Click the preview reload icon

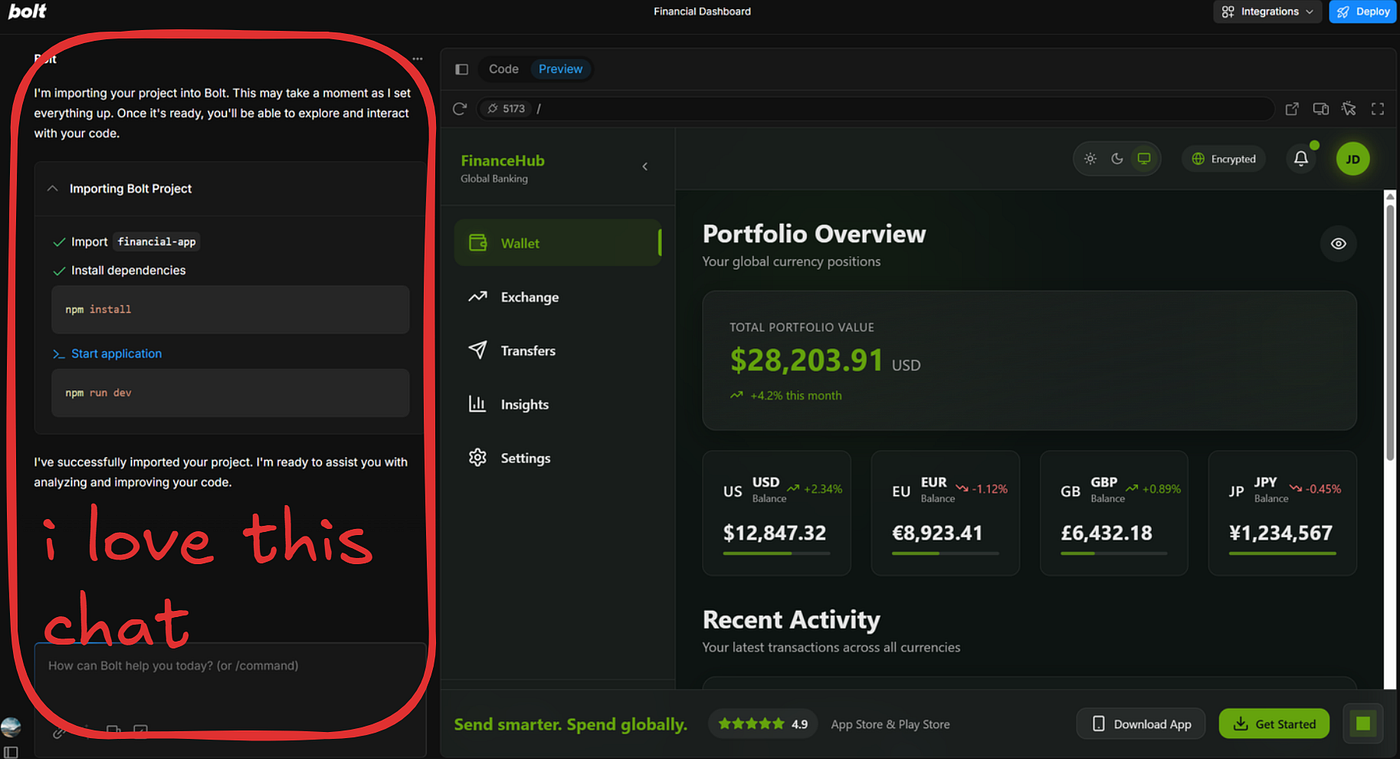tap(460, 108)
